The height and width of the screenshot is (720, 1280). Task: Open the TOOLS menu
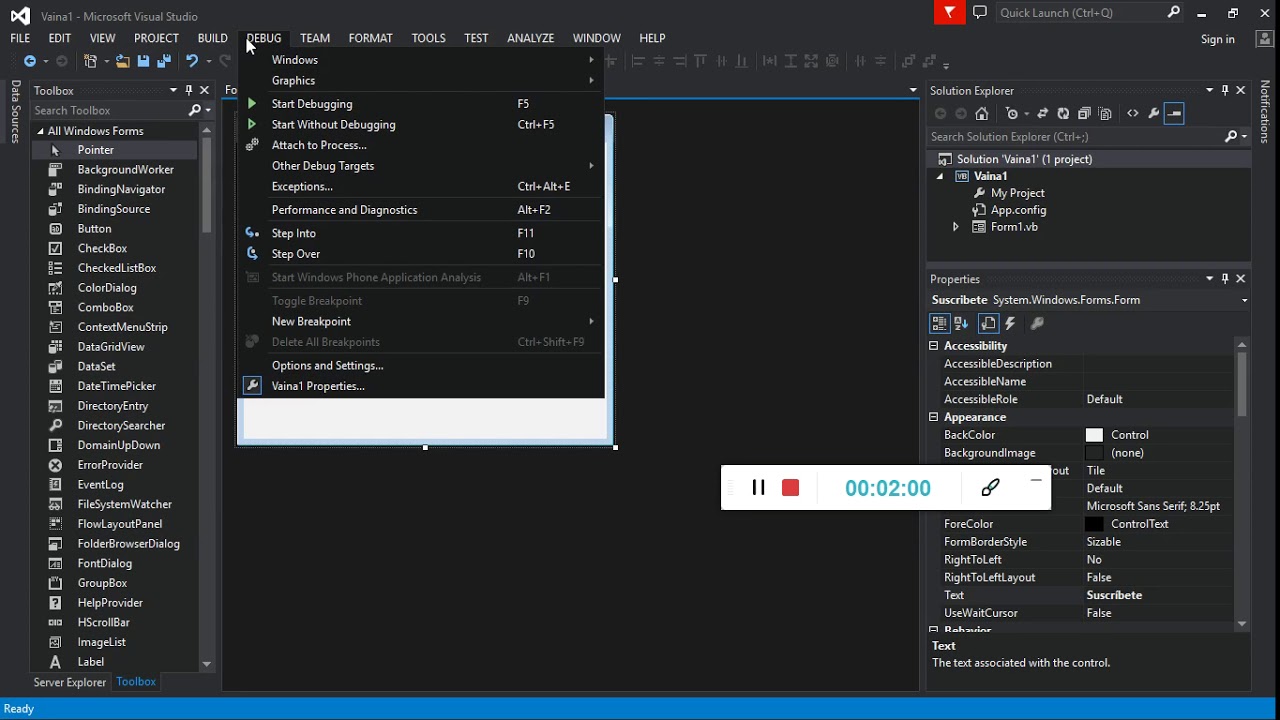tap(428, 38)
